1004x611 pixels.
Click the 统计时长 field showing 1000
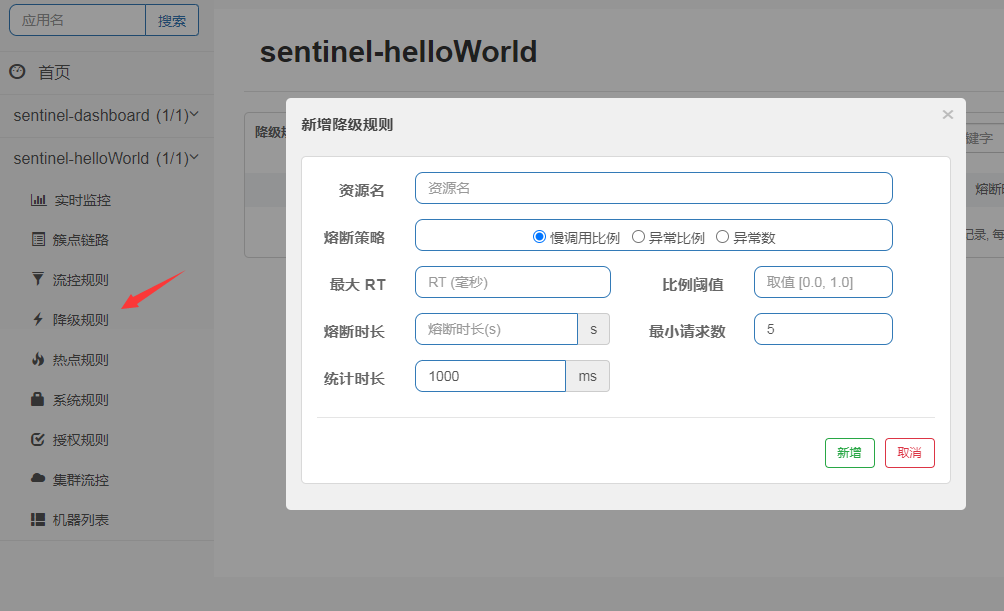pyautogui.click(x=490, y=376)
